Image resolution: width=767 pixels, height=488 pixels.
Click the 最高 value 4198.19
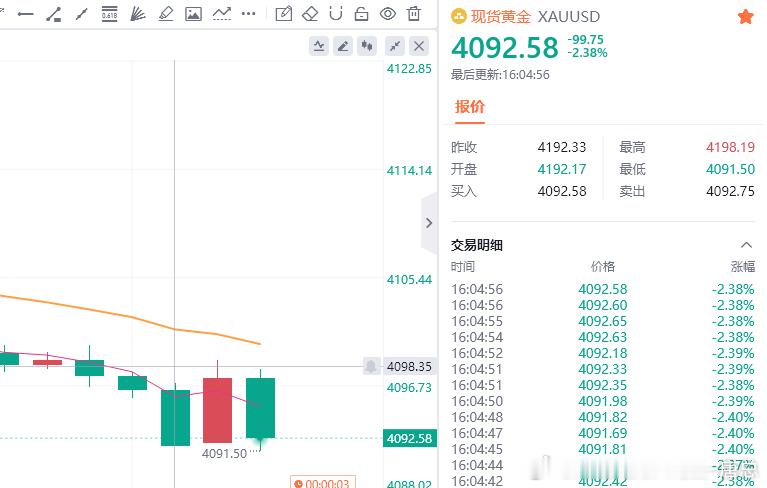click(730, 147)
